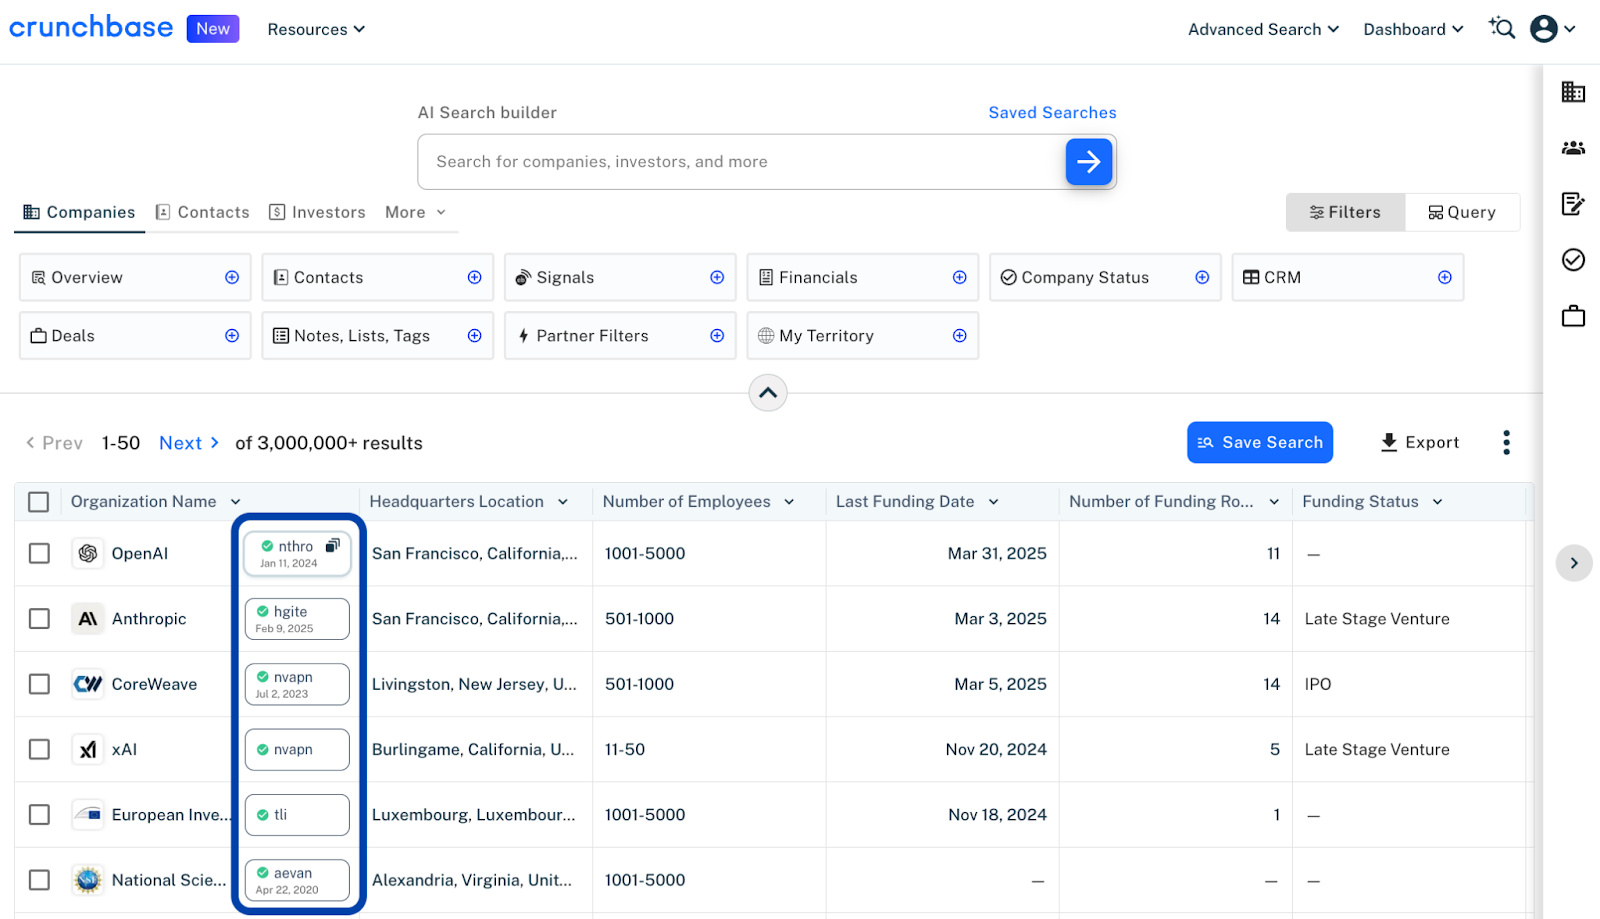The height and width of the screenshot is (919, 1600).
Task: Add the Deals filter with plus icon
Action: pos(232,336)
